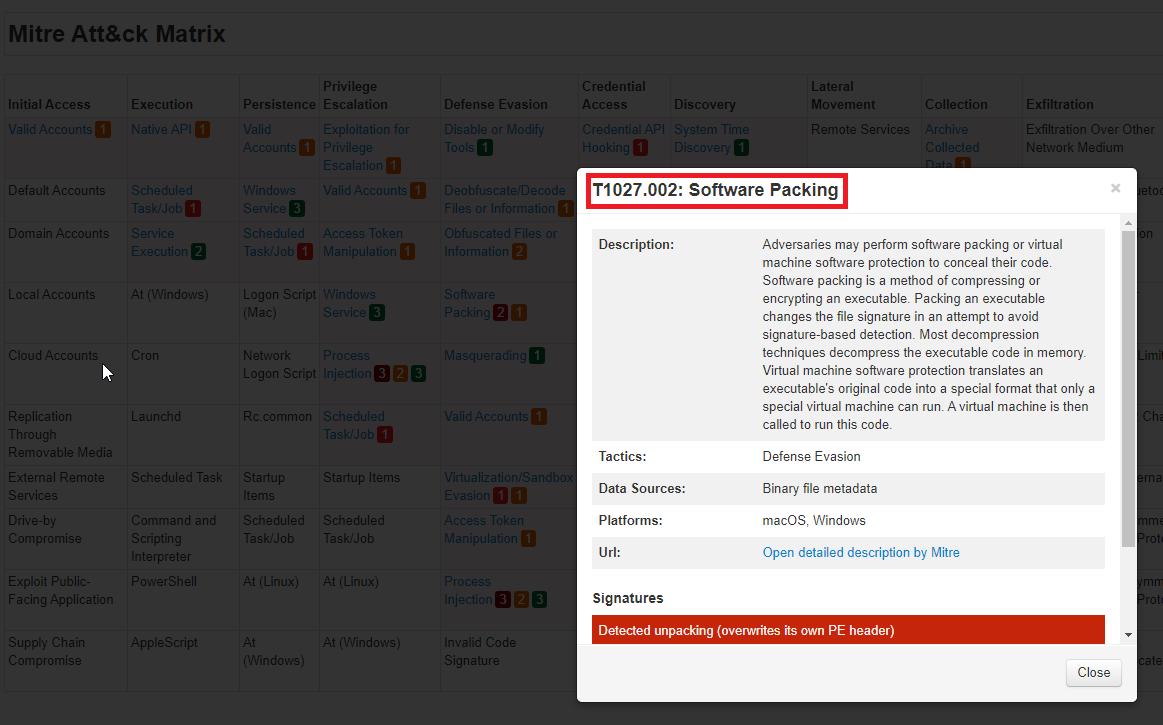Click the green "2" badge on Service Execution

click(196, 251)
